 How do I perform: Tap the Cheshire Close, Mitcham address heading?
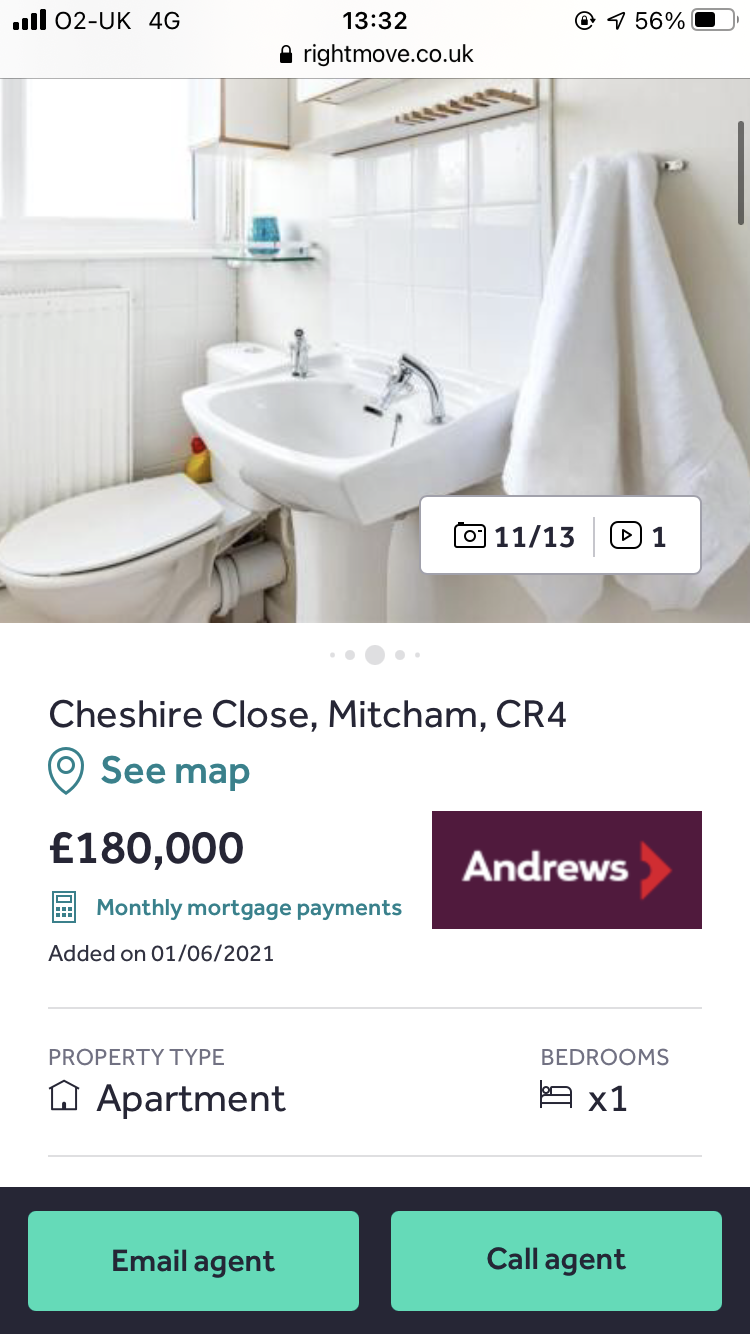tap(308, 714)
